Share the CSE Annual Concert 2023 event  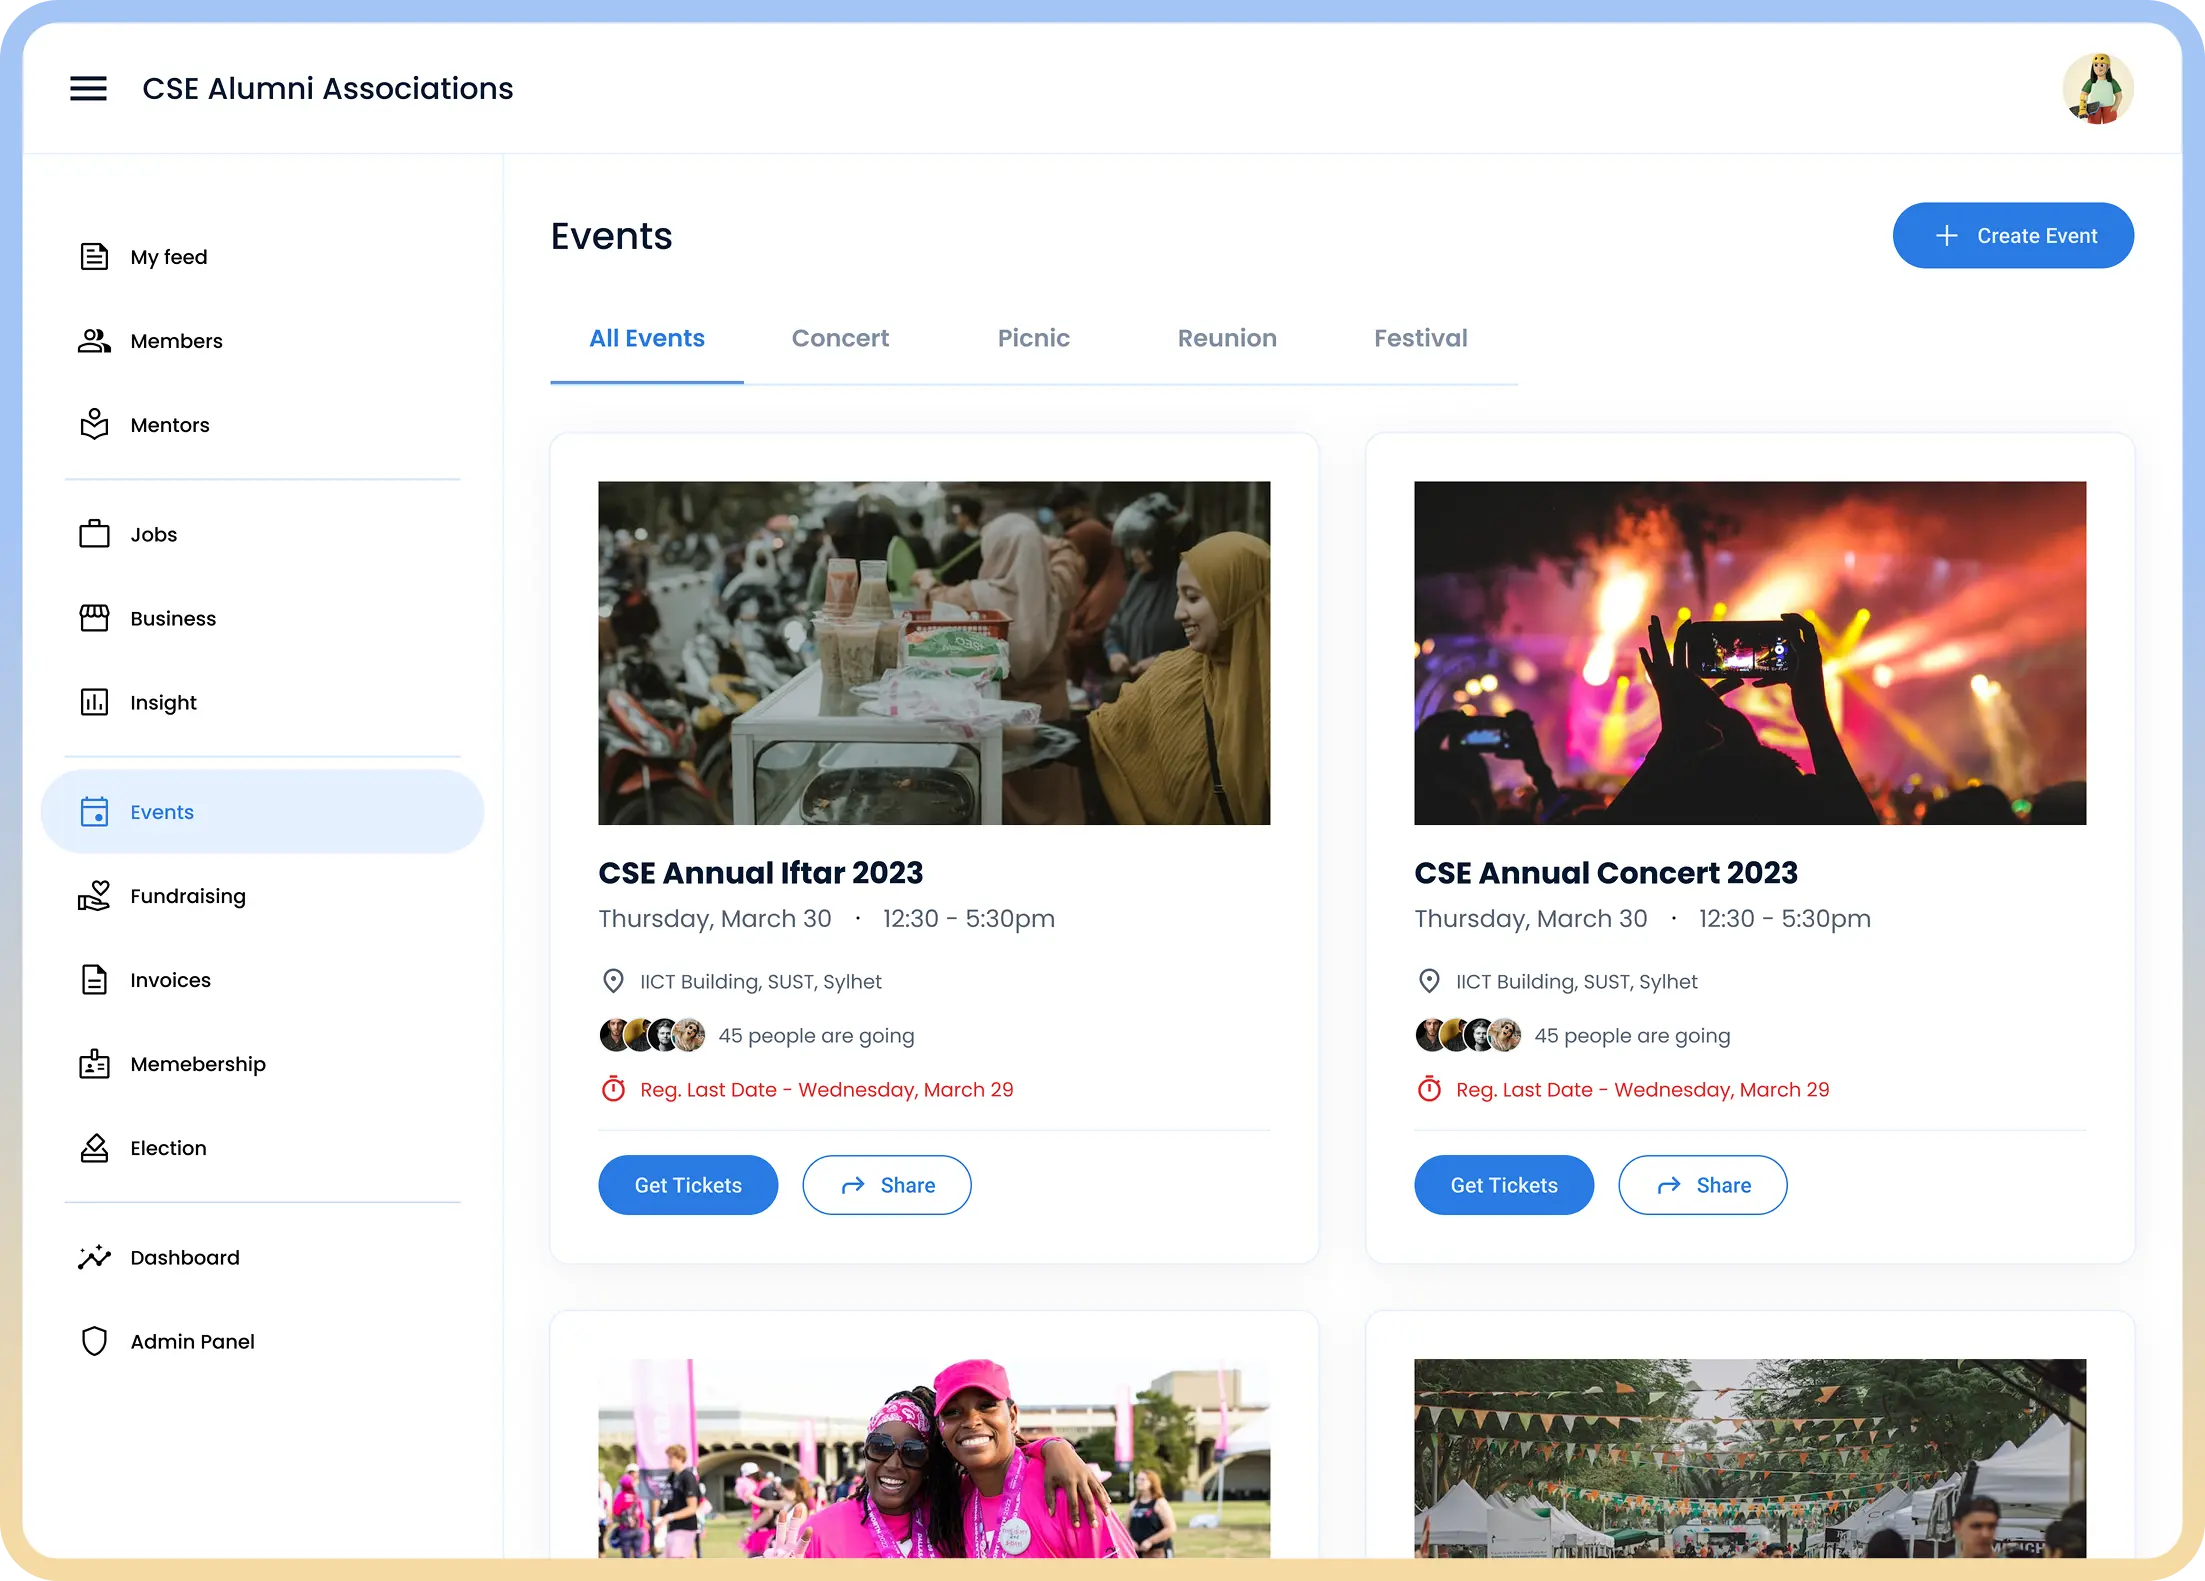click(1702, 1185)
